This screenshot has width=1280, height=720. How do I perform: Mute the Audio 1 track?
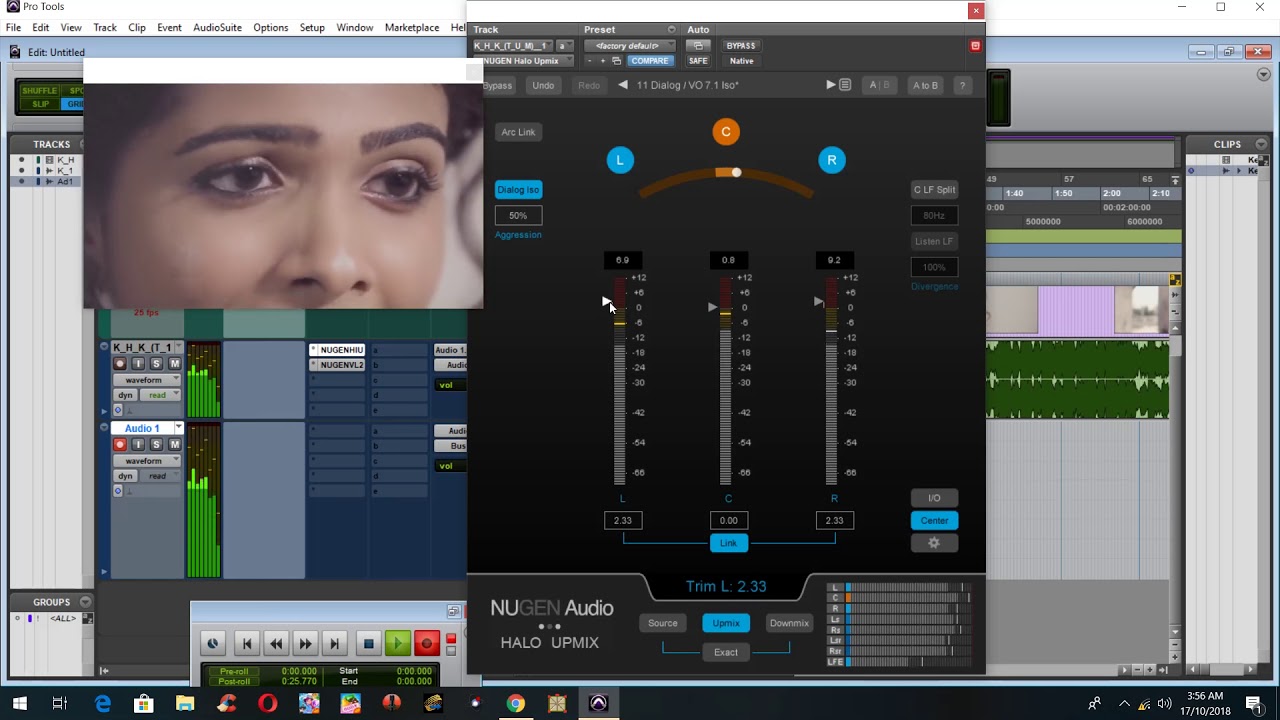click(175, 445)
